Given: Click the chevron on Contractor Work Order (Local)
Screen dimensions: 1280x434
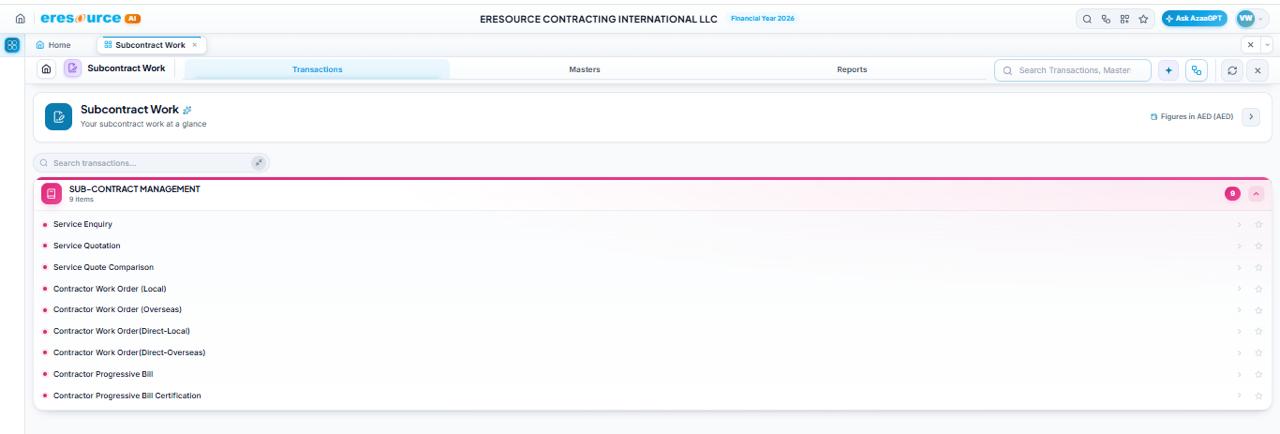Looking at the screenshot, I should [1241, 288].
